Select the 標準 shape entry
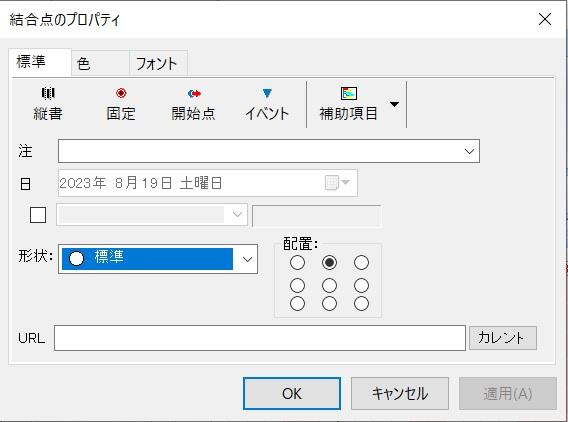The image size is (568, 422). 147,258
